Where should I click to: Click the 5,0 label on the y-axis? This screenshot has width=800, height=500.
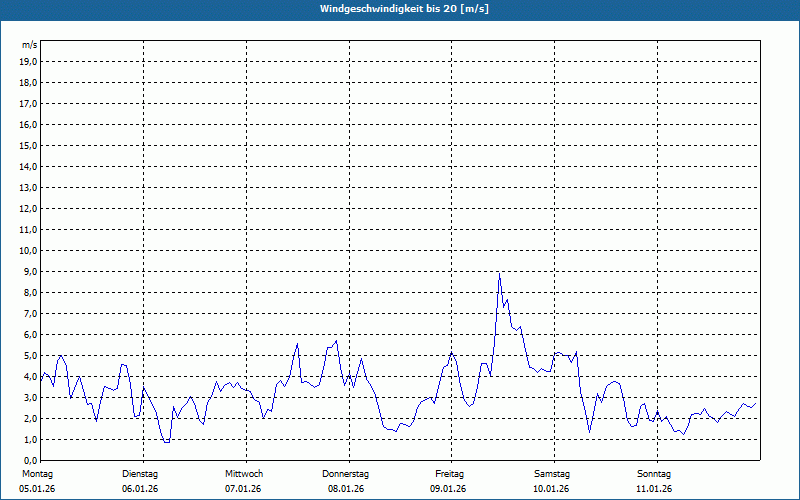coord(31,355)
